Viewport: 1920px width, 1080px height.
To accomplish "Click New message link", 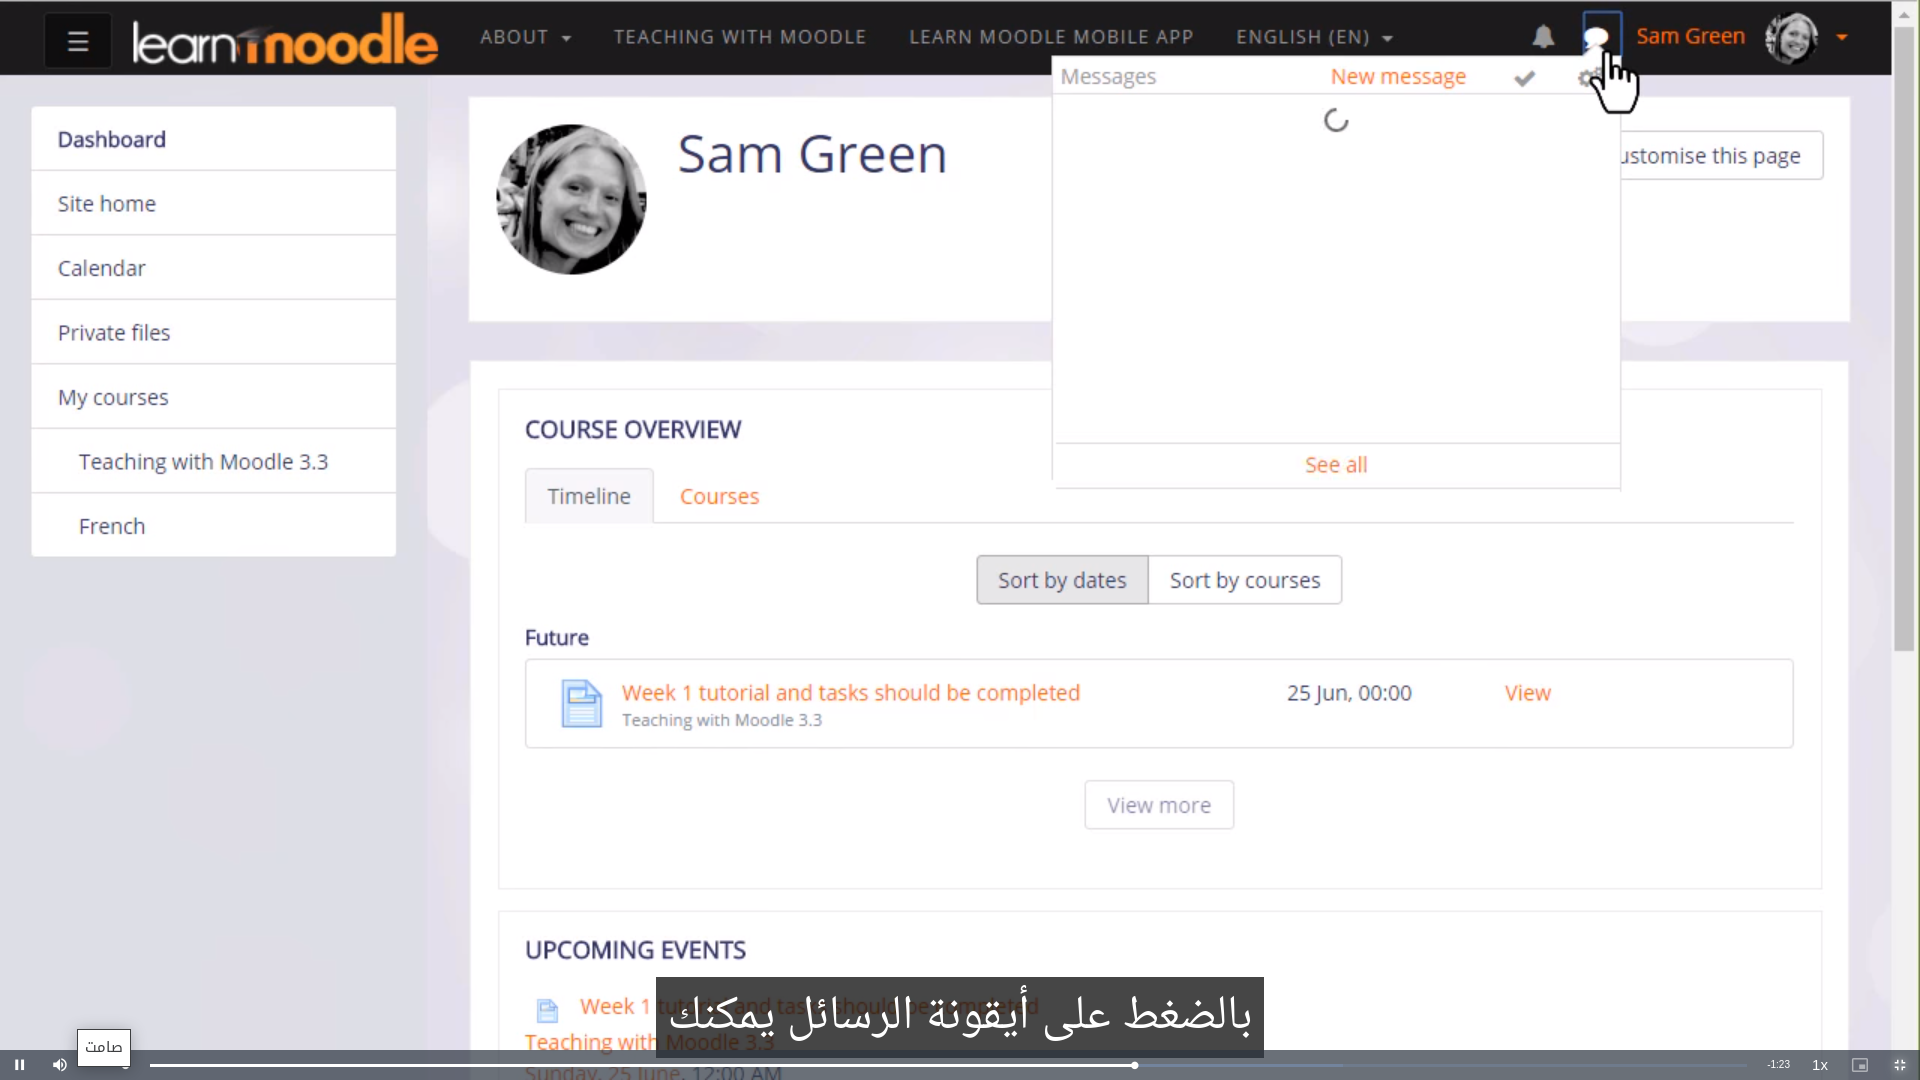I will tap(1398, 77).
